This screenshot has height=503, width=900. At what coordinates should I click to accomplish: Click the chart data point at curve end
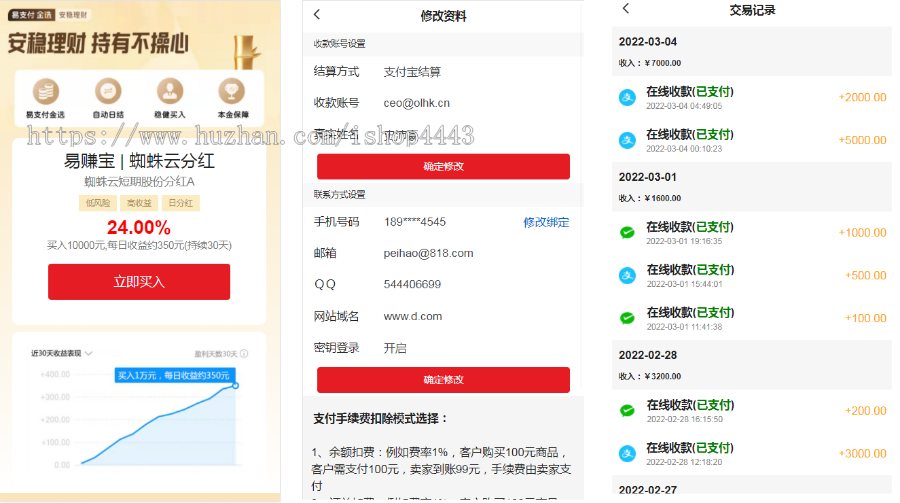pyautogui.click(x=235, y=386)
